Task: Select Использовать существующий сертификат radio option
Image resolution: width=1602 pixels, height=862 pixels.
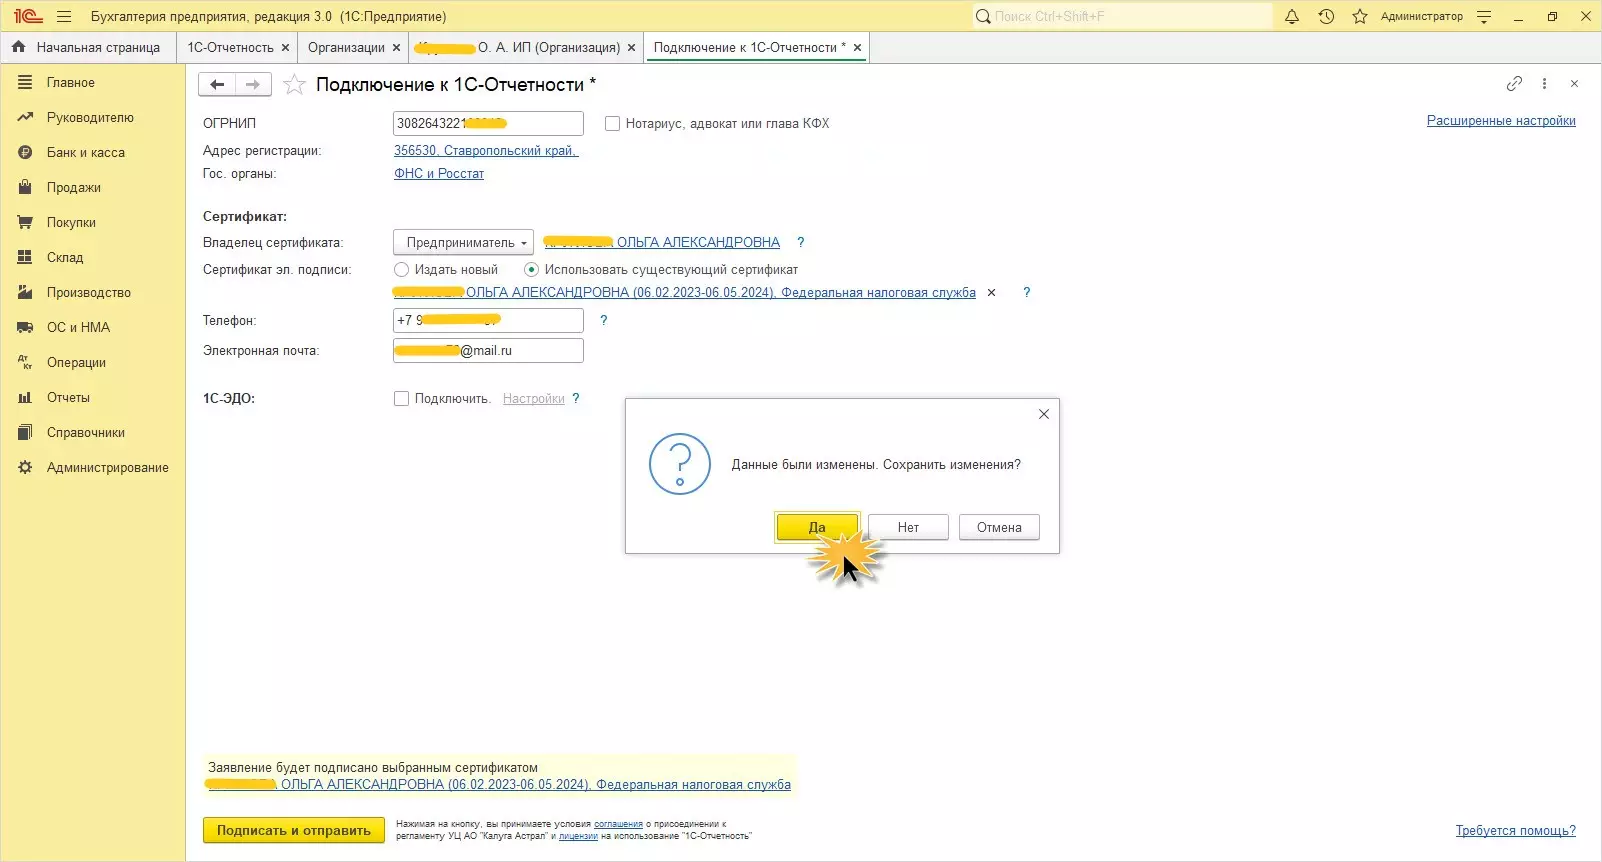Action: (x=531, y=270)
